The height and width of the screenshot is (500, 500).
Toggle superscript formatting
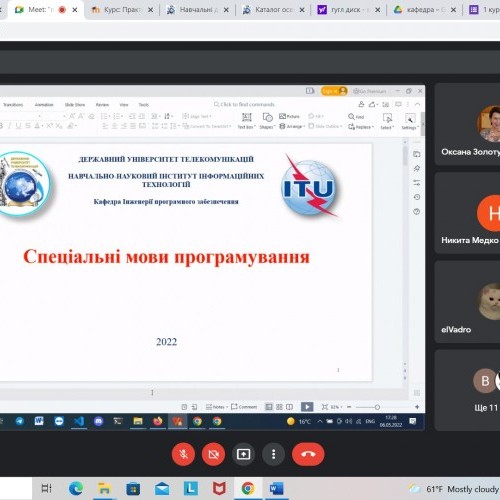(x=50, y=126)
